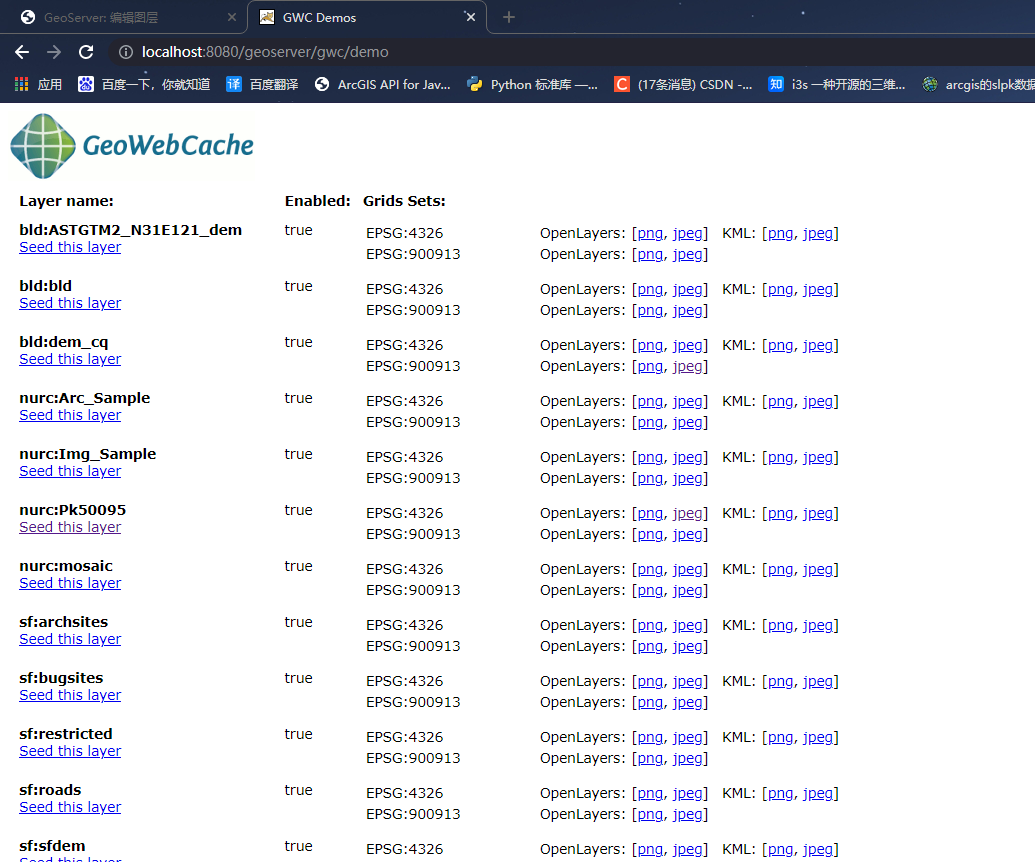Viewport: 1035px width, 862px height.
Task: Open bld:bld EPSG:4326 KML png demo
Action: [780, 290]
